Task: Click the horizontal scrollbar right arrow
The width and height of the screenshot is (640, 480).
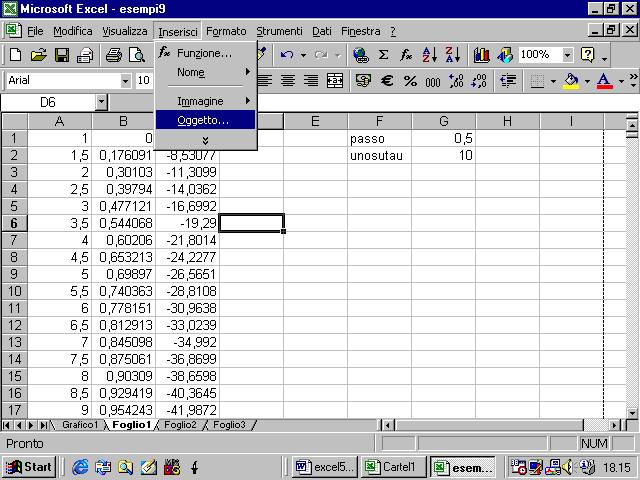Action: point(615,425)
